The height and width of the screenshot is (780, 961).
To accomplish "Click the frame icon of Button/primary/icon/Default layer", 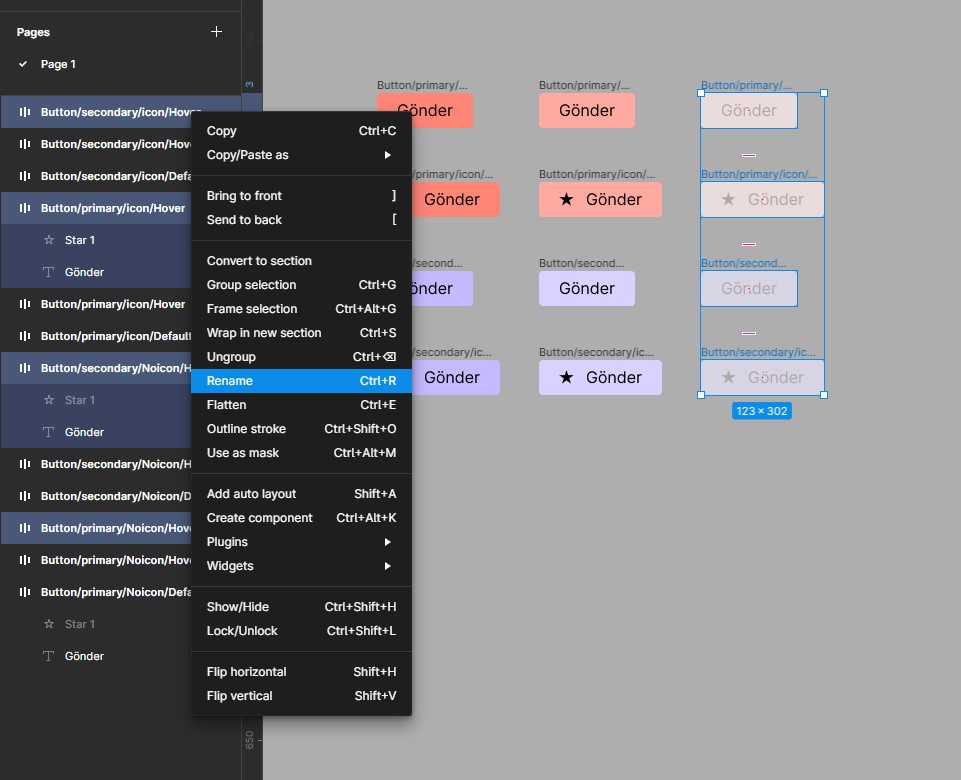I will click(25, 336).
